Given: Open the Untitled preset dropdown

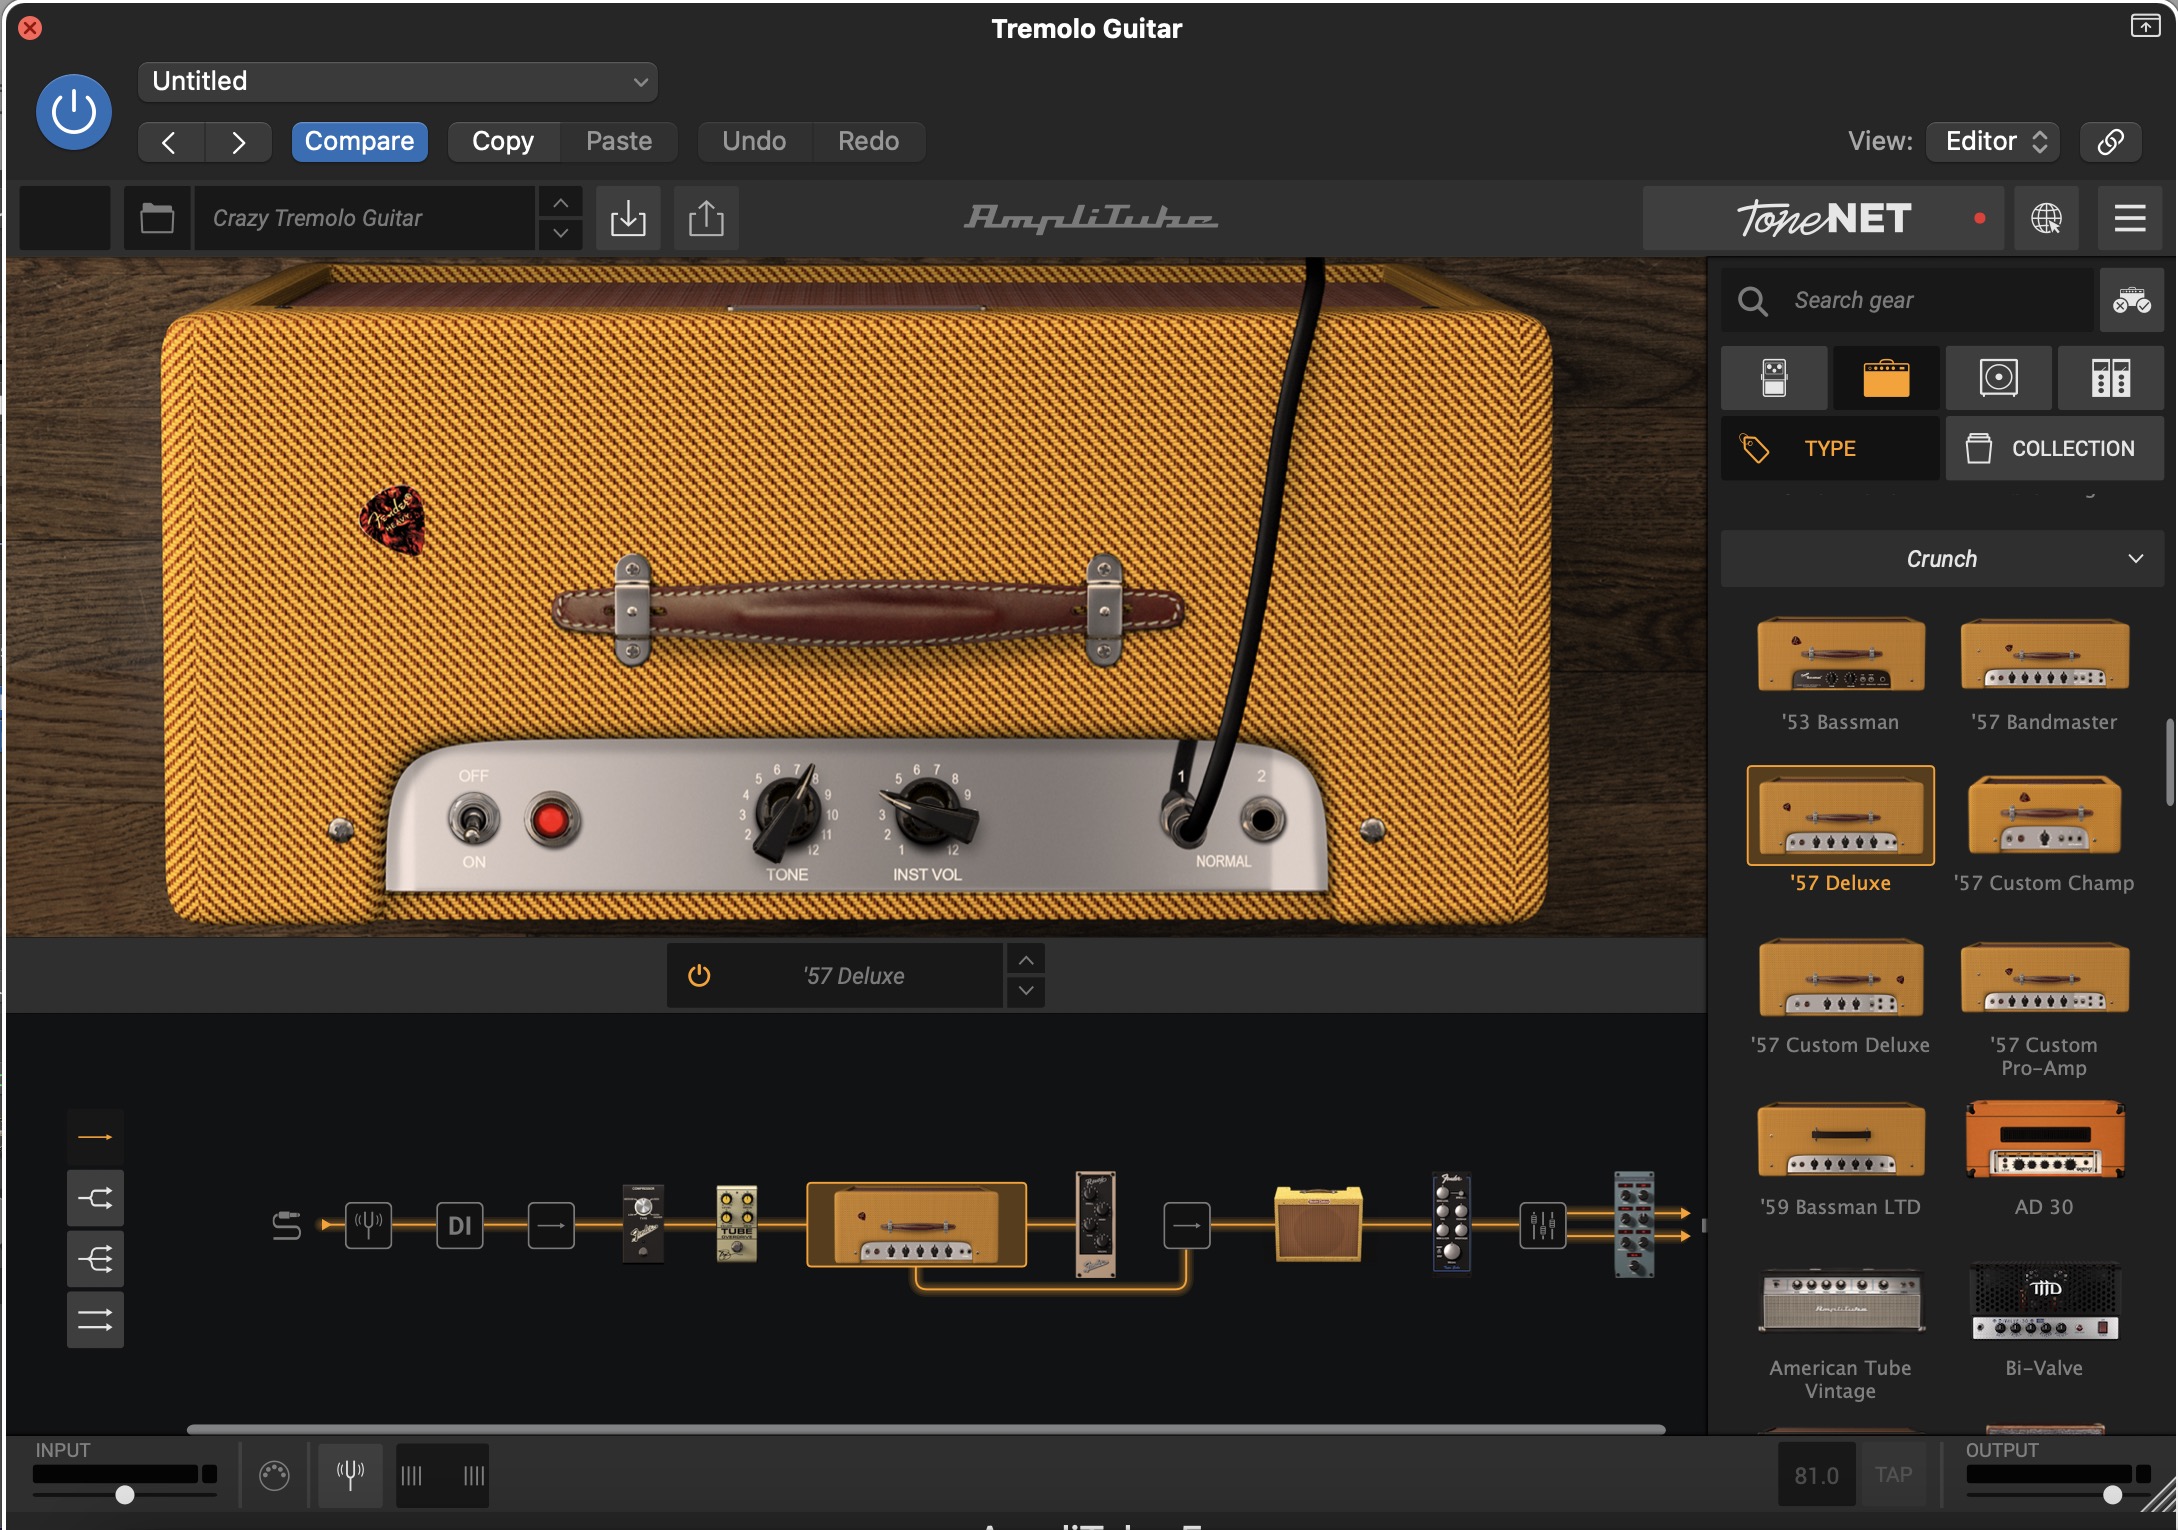Looking at the screenshot, I should [398, 81].
